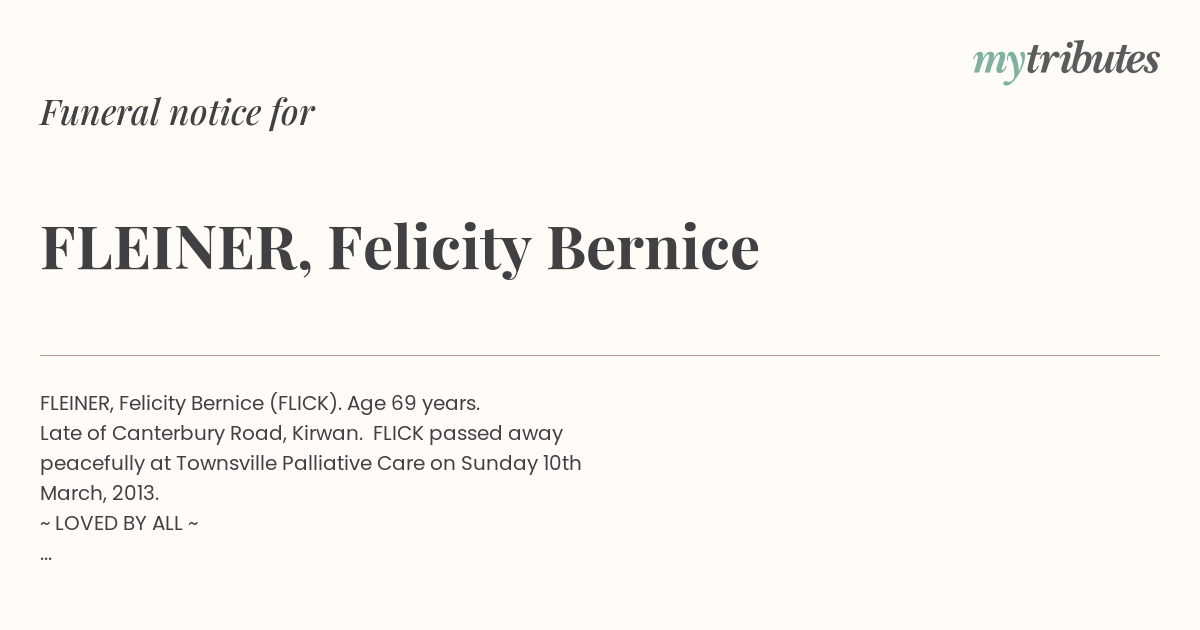This screenshot has width=1200, height=630.
Task: Click "Late of" at start of second line
Action: [73, 434]
